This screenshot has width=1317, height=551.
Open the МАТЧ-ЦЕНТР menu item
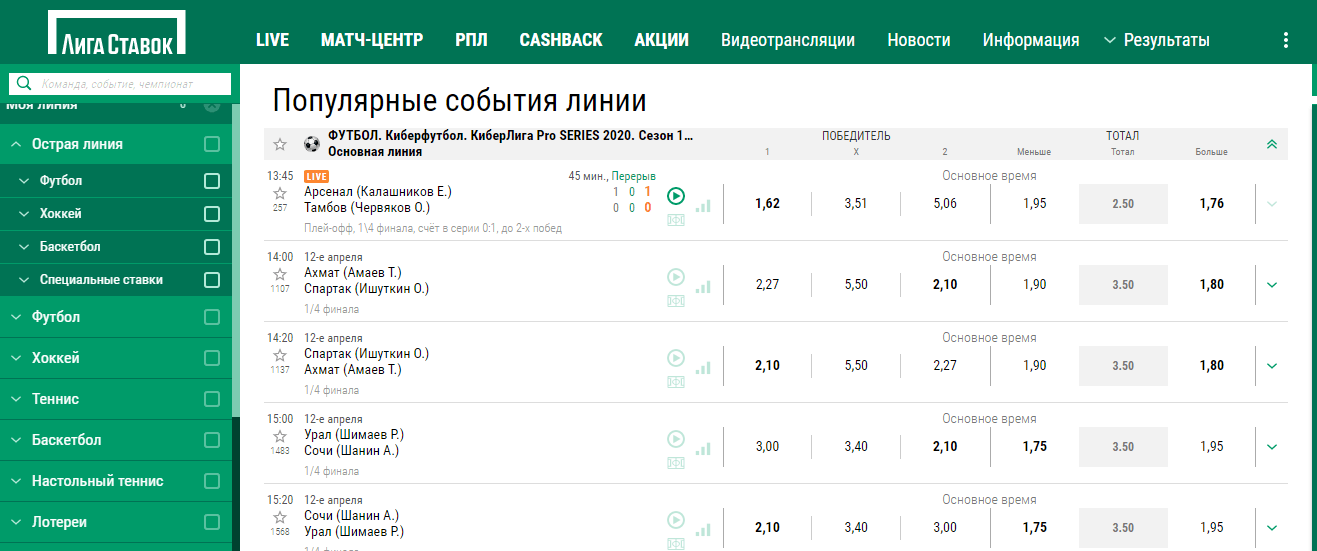(372, 40)
